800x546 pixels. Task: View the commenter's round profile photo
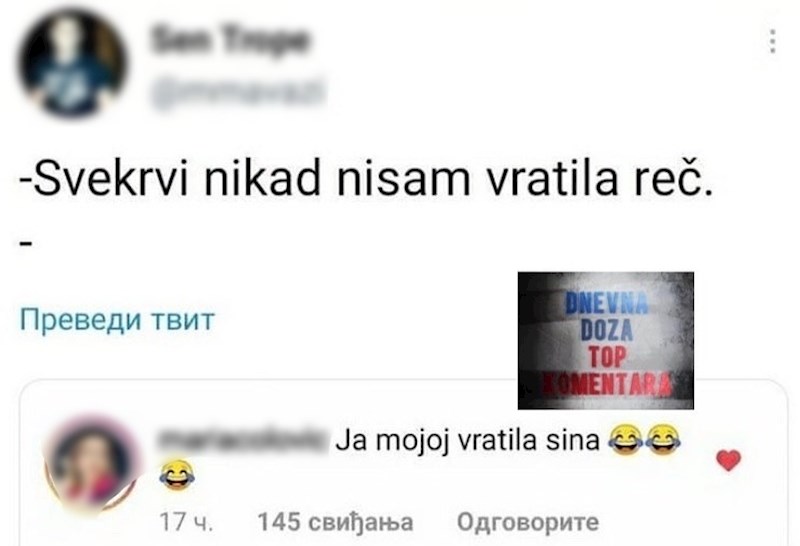pos(91,464)
